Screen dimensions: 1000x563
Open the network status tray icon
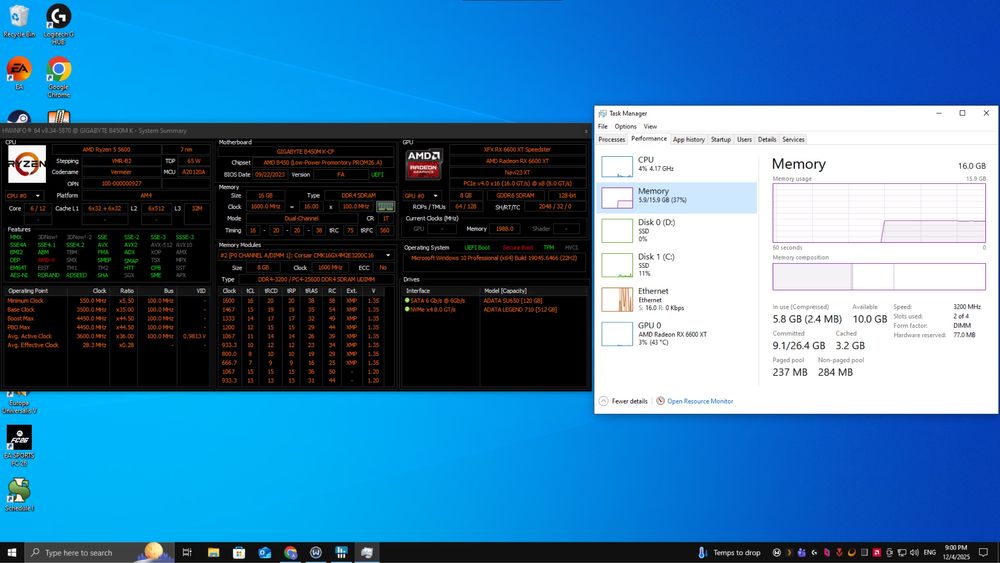click(902, 552)
